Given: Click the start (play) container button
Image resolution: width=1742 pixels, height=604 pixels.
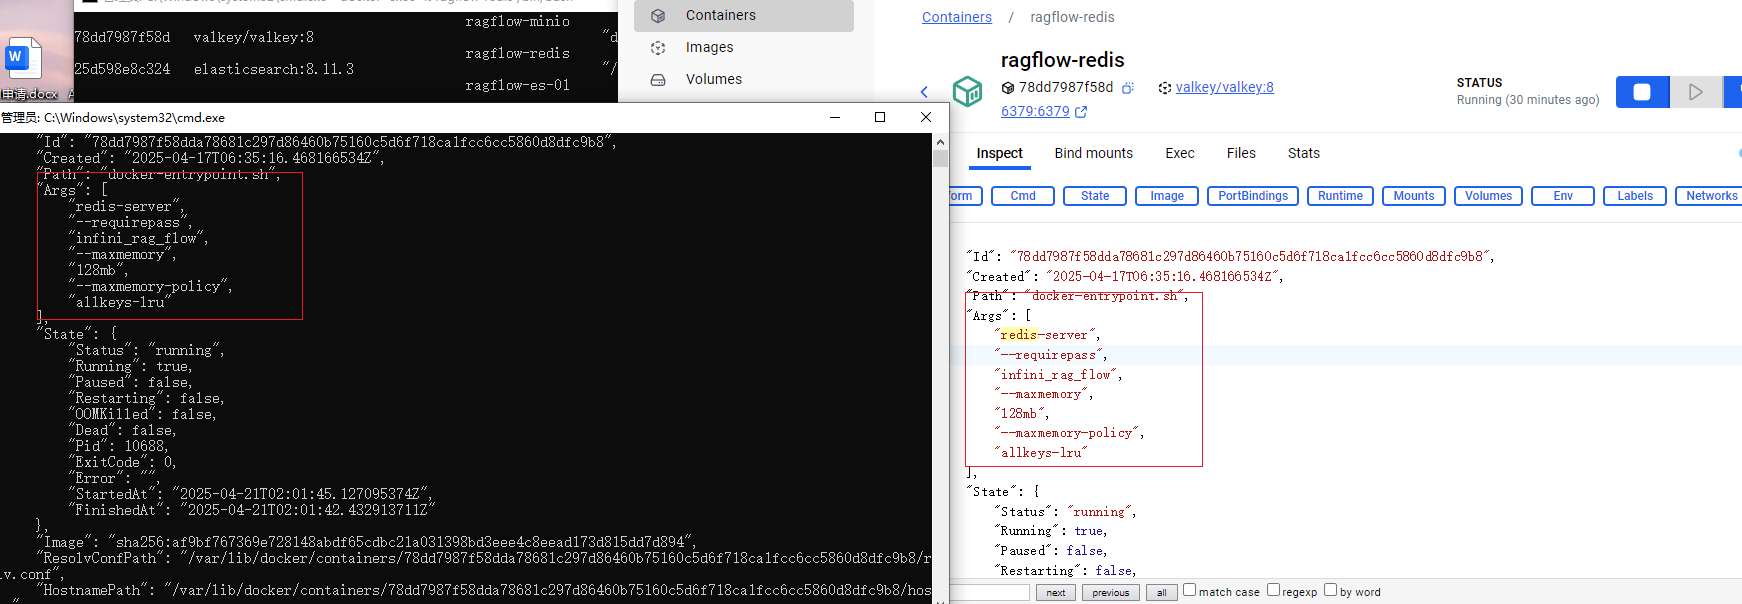Looking at the screenshot, I should tap(1696, 92).
